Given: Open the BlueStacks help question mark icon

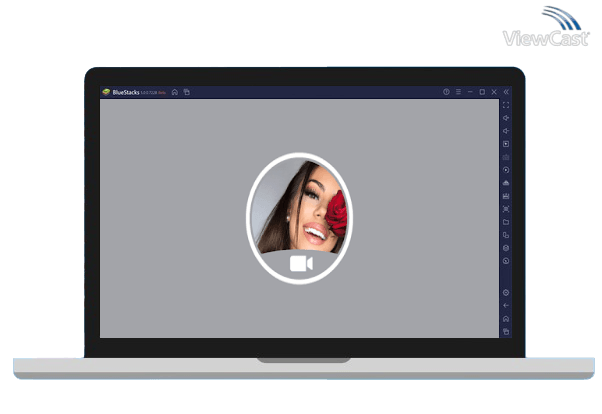Looking at the screenshot, I should pyautogui.click(x=446, y=92).
